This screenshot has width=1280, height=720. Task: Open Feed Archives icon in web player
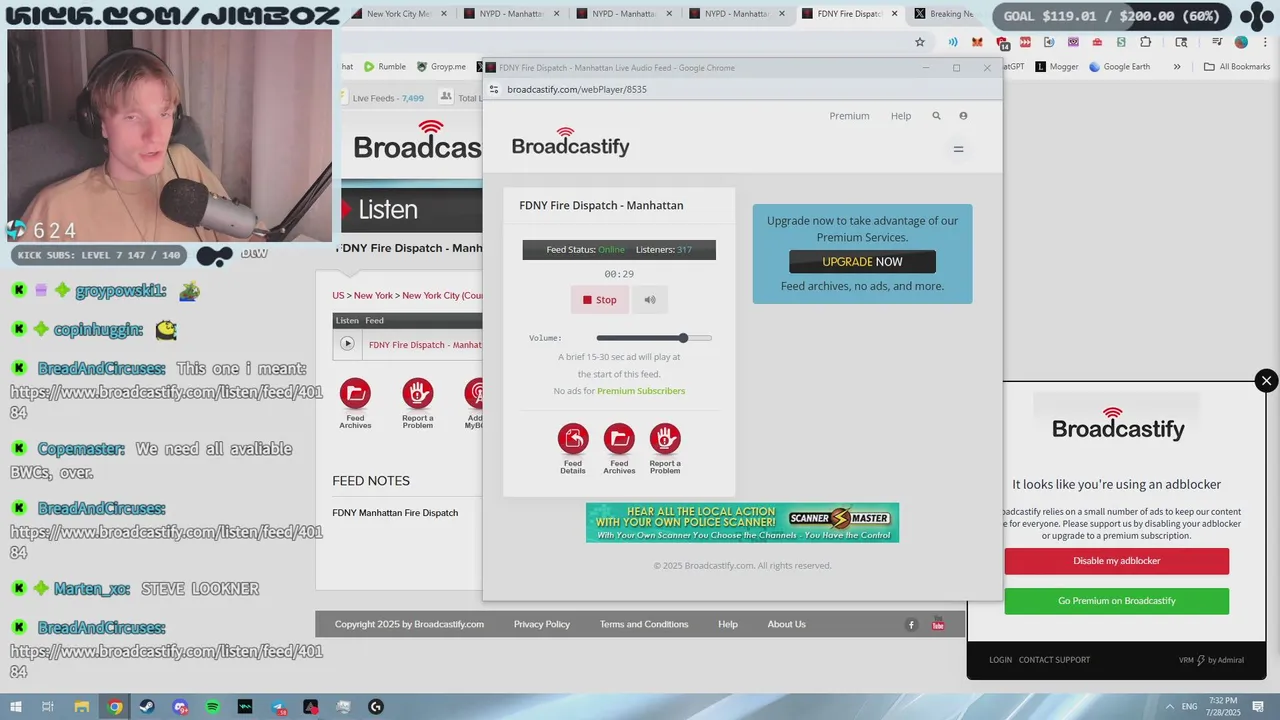[x=619, y=448]
